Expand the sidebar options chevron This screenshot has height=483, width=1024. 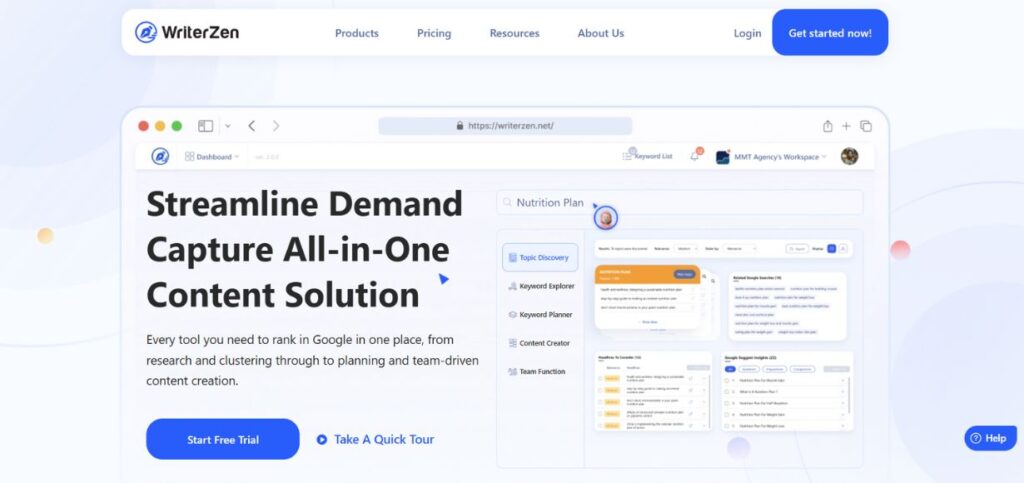228,126
